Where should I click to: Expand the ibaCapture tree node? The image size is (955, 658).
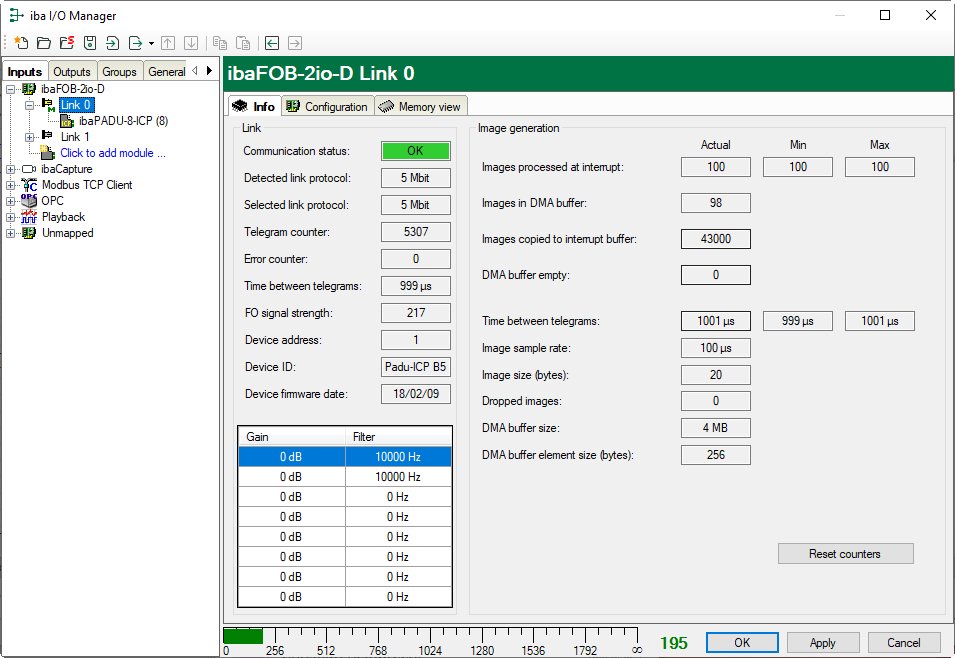pos(10,169)
